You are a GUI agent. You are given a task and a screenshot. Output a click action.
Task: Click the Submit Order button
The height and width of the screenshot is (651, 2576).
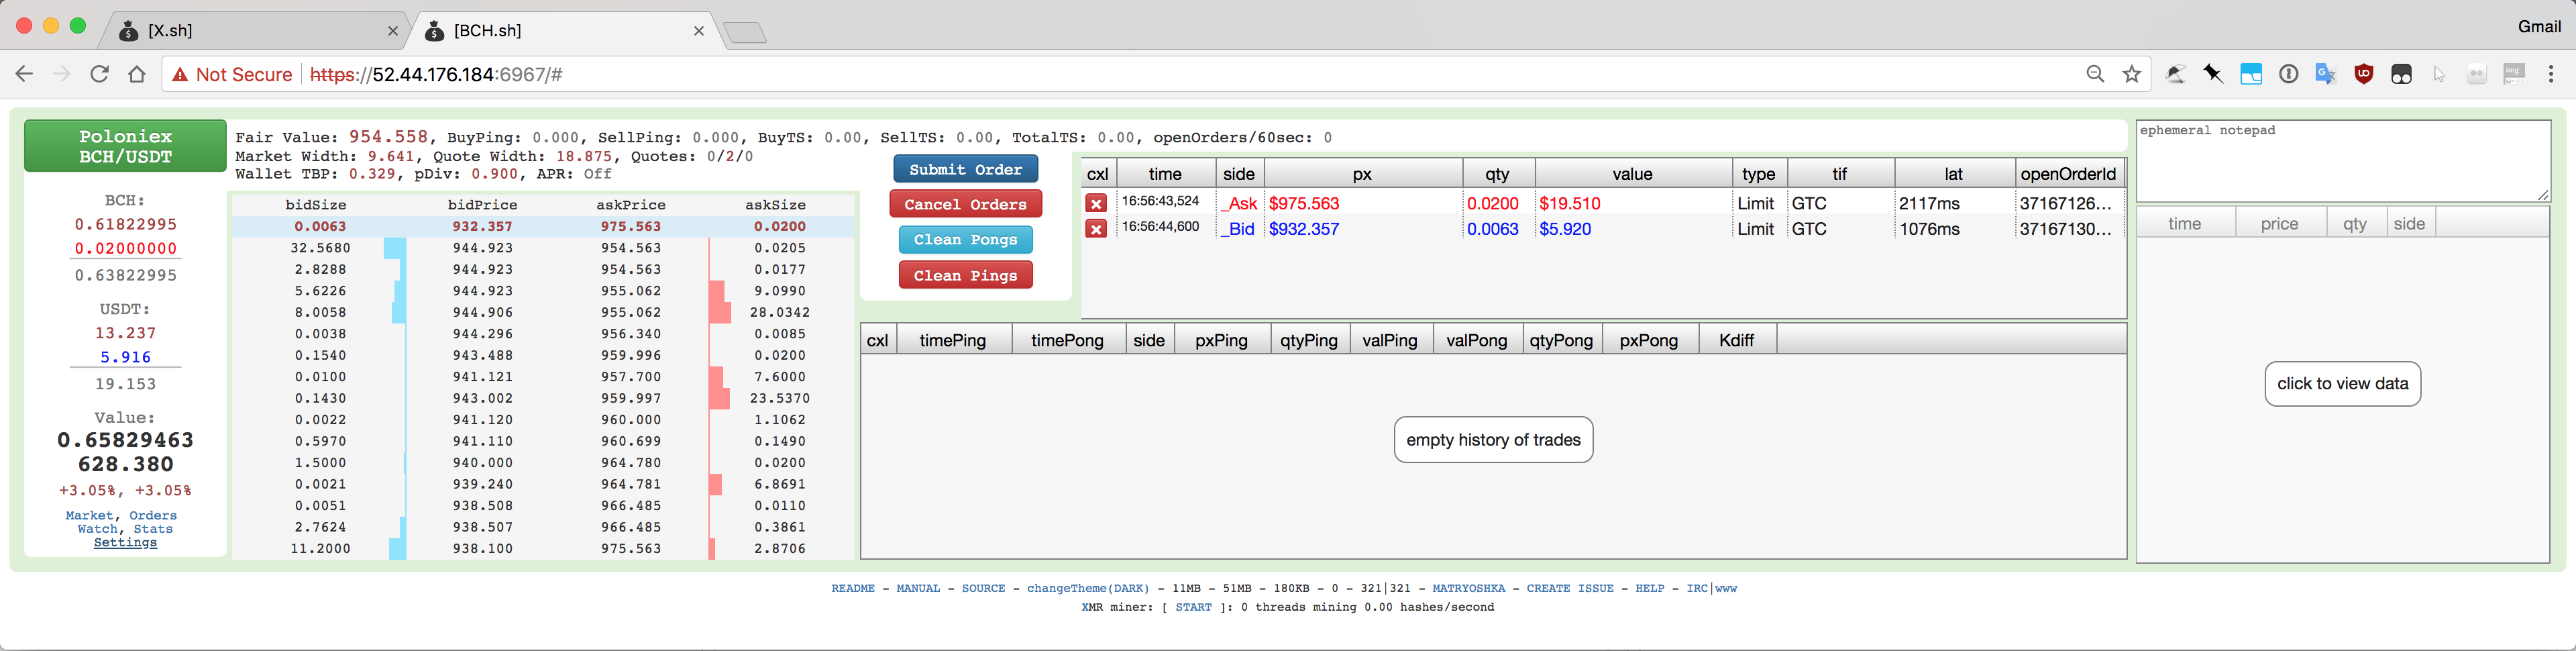tap(966, 169)
